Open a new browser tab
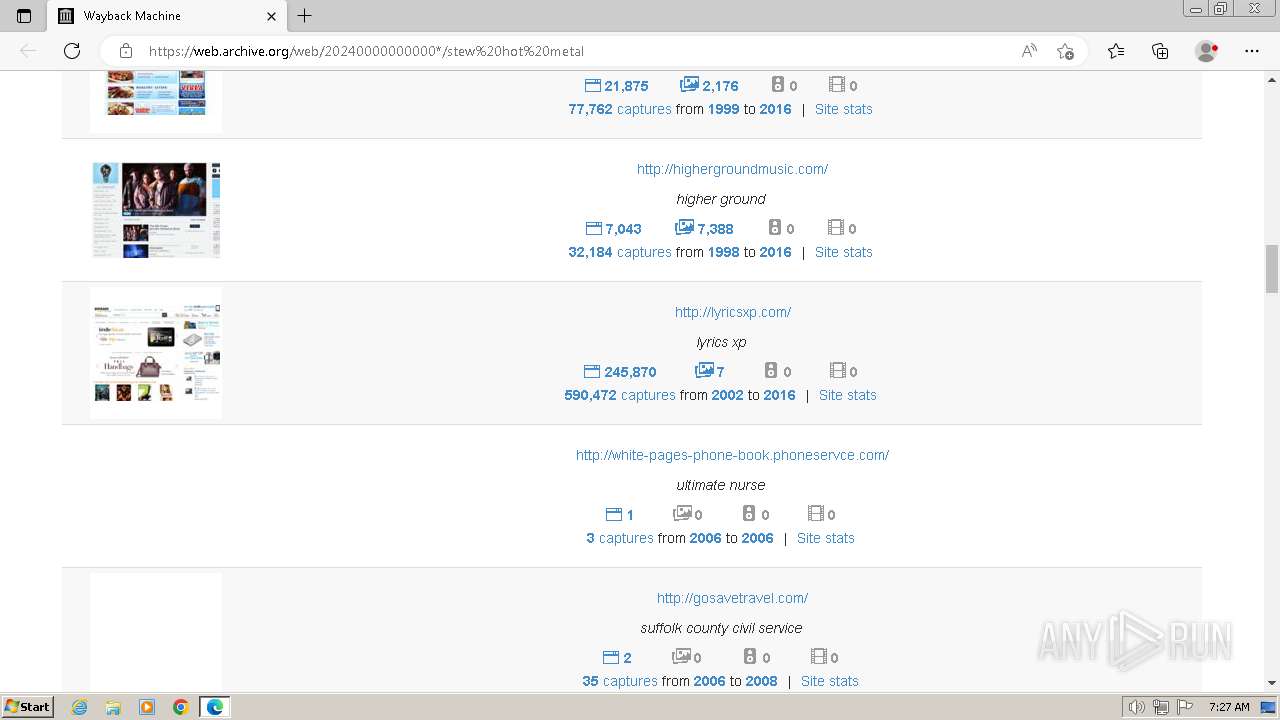Viewport: 1280px width, 720px height. tap(305, 16)
